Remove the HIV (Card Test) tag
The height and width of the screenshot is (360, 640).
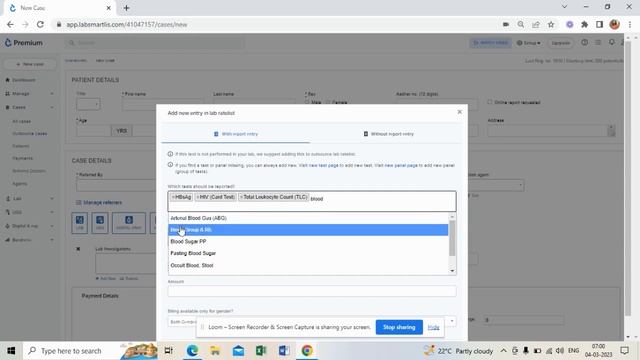[x=198, y=197]
